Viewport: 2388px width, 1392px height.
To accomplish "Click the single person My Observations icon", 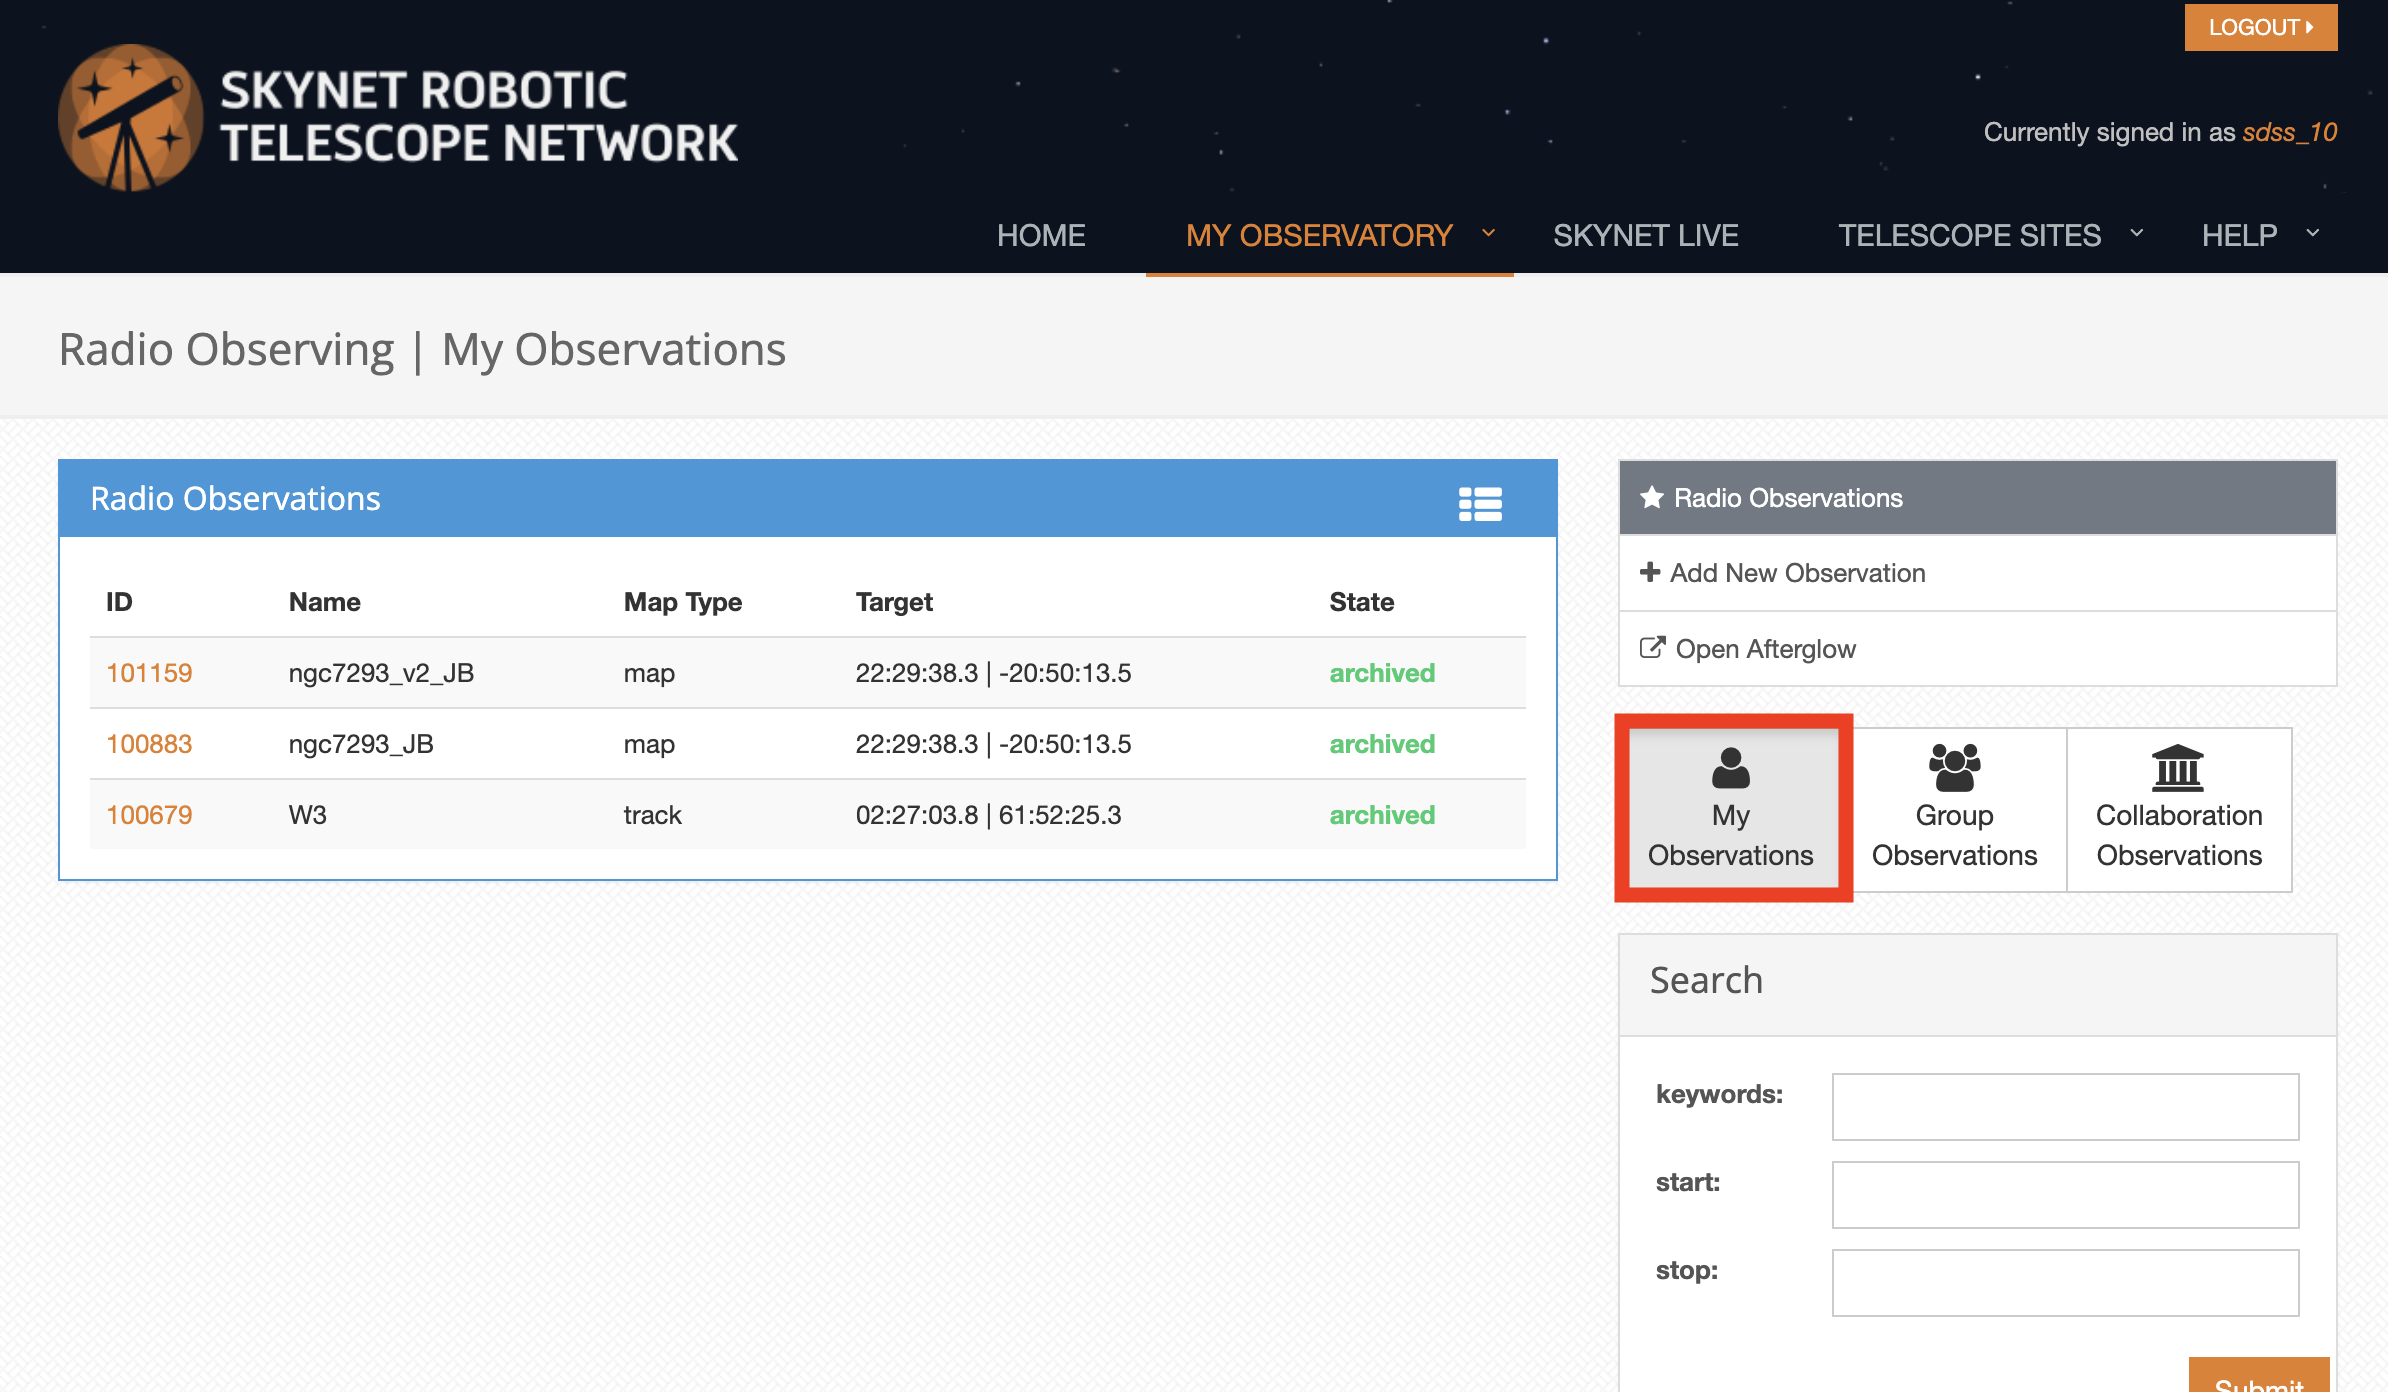I will click(1731, 768).
